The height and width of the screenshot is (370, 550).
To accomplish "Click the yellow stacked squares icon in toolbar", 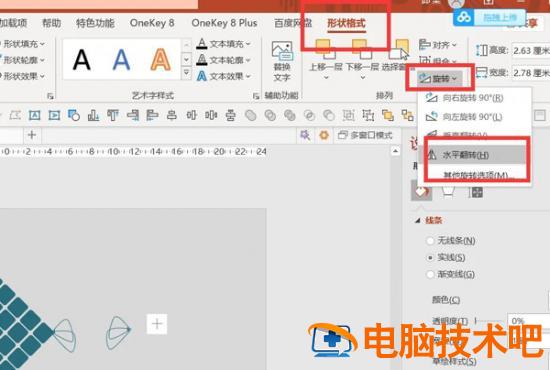I will click(388, 115).
